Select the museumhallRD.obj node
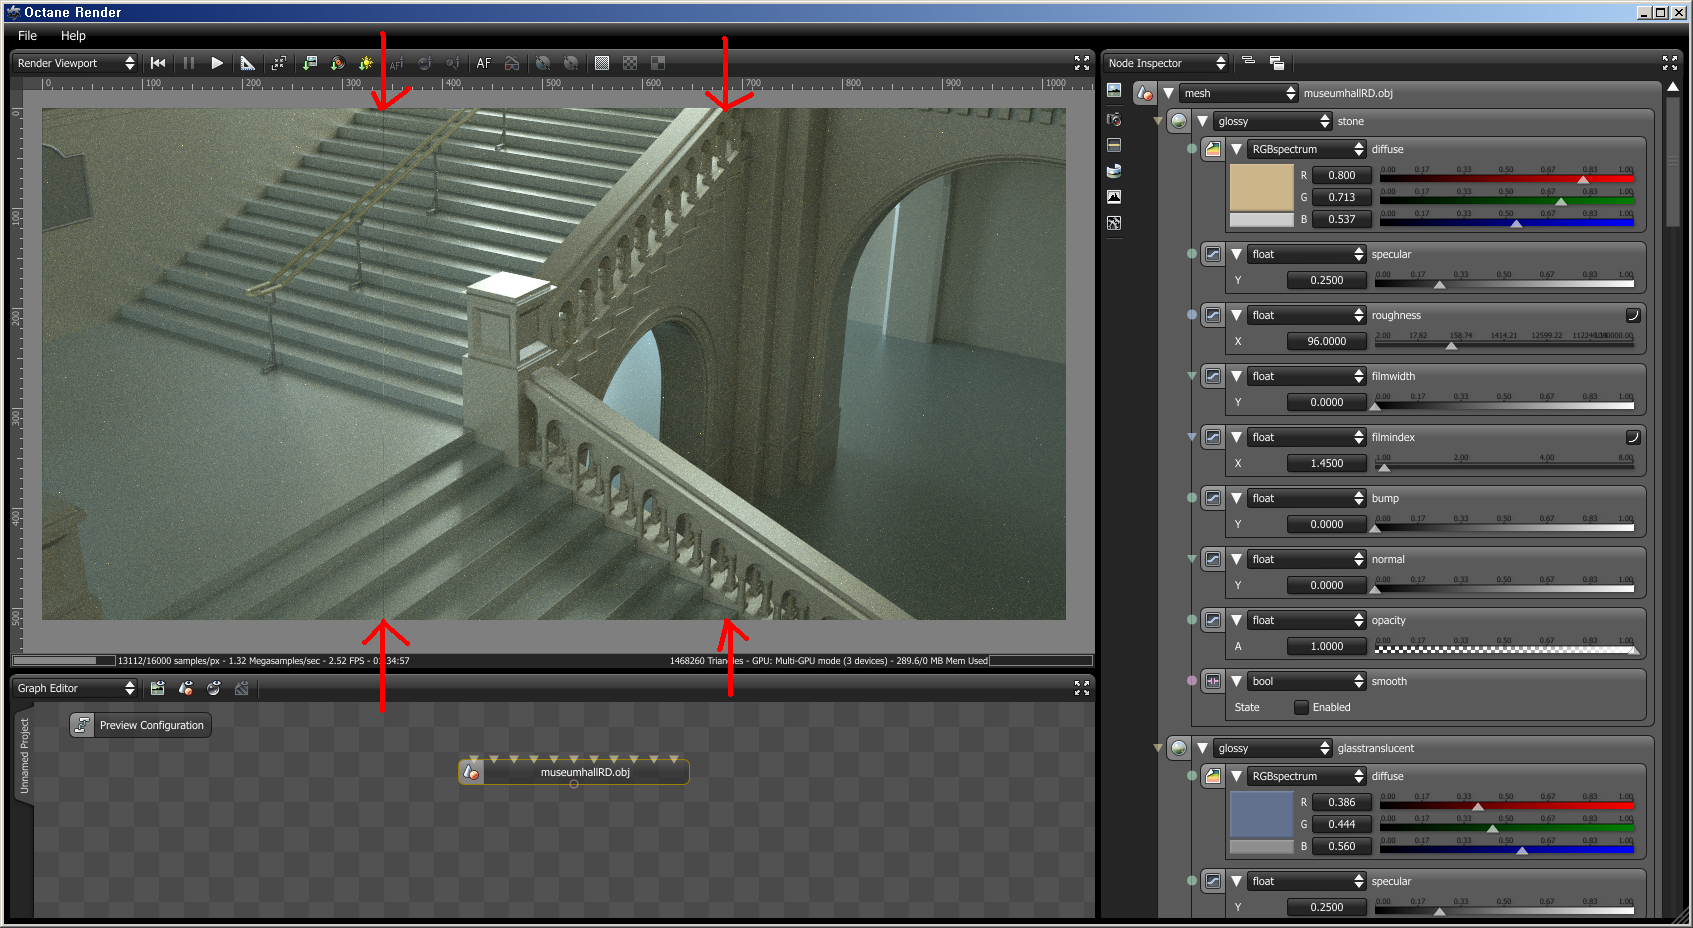1693x928 pixels. coord(574,772)
